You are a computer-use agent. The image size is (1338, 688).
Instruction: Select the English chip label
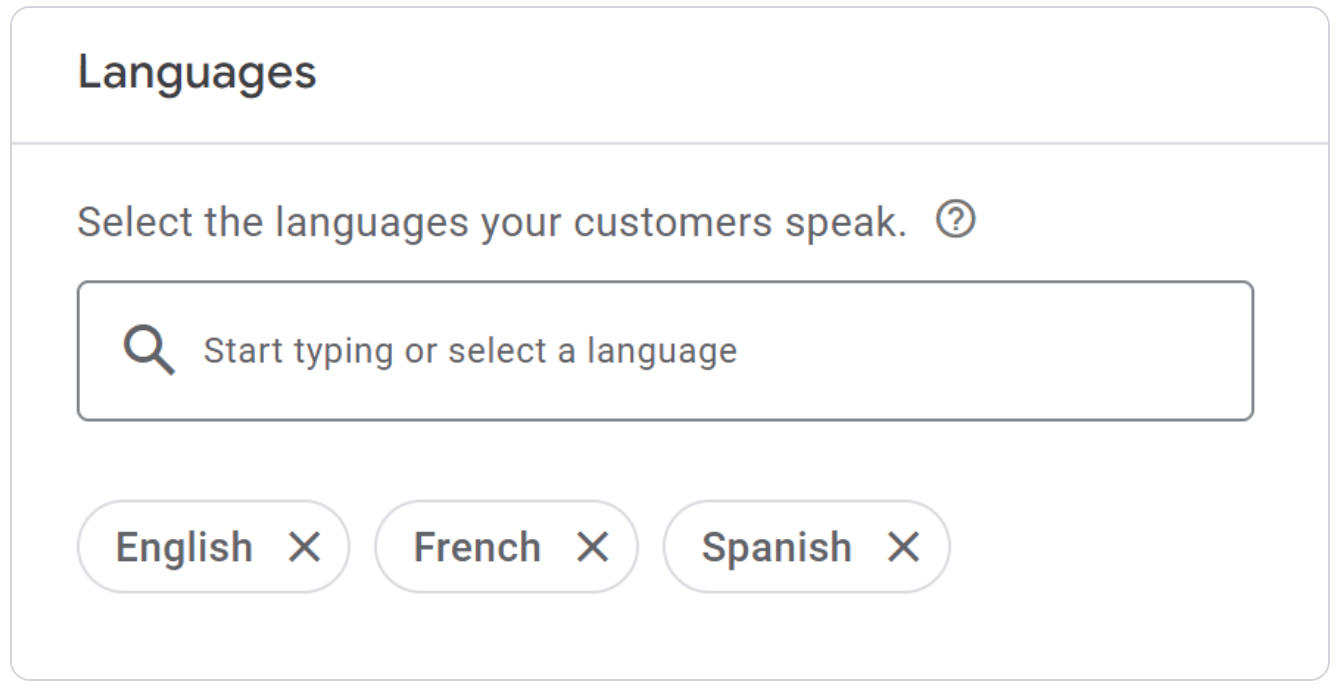(184, 547)
